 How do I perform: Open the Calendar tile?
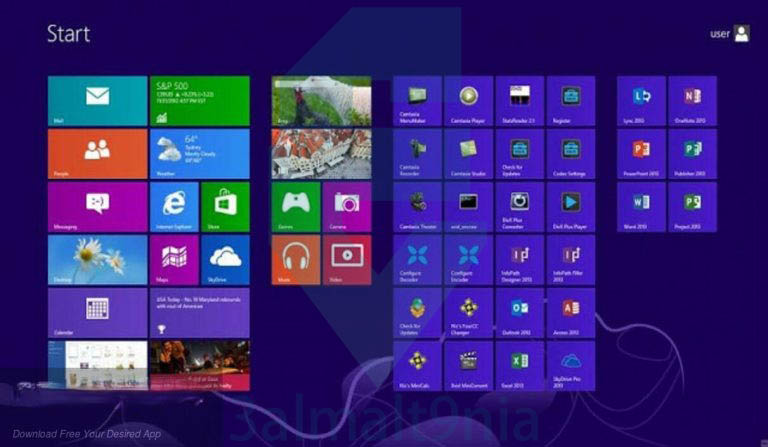97,313
